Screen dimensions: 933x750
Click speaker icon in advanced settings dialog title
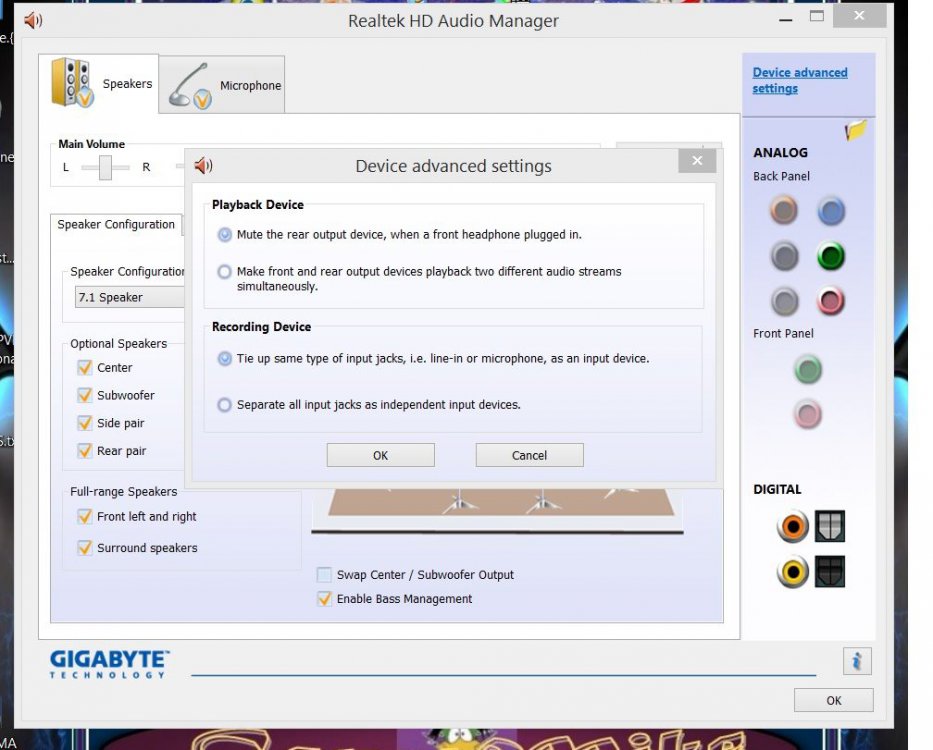tap(203, 165)
